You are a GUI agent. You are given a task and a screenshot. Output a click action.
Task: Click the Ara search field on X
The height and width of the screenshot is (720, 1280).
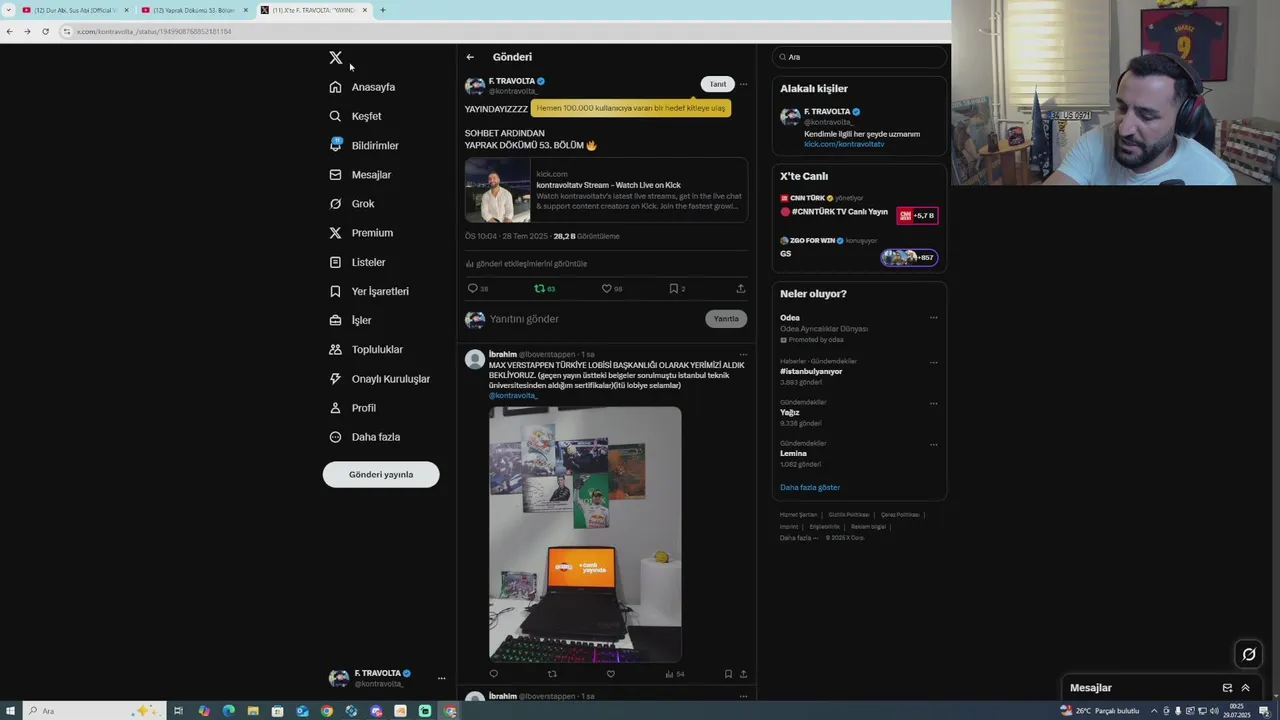pos(860,57)
